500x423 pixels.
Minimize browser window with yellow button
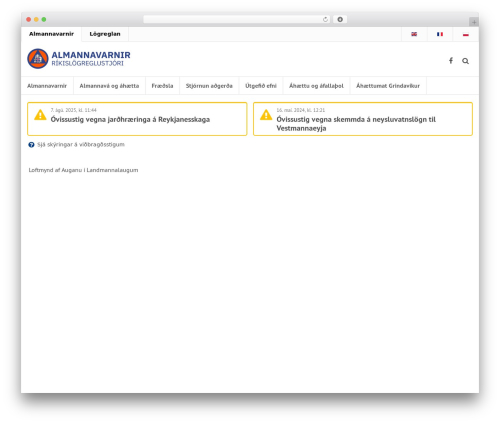(36, 19)
